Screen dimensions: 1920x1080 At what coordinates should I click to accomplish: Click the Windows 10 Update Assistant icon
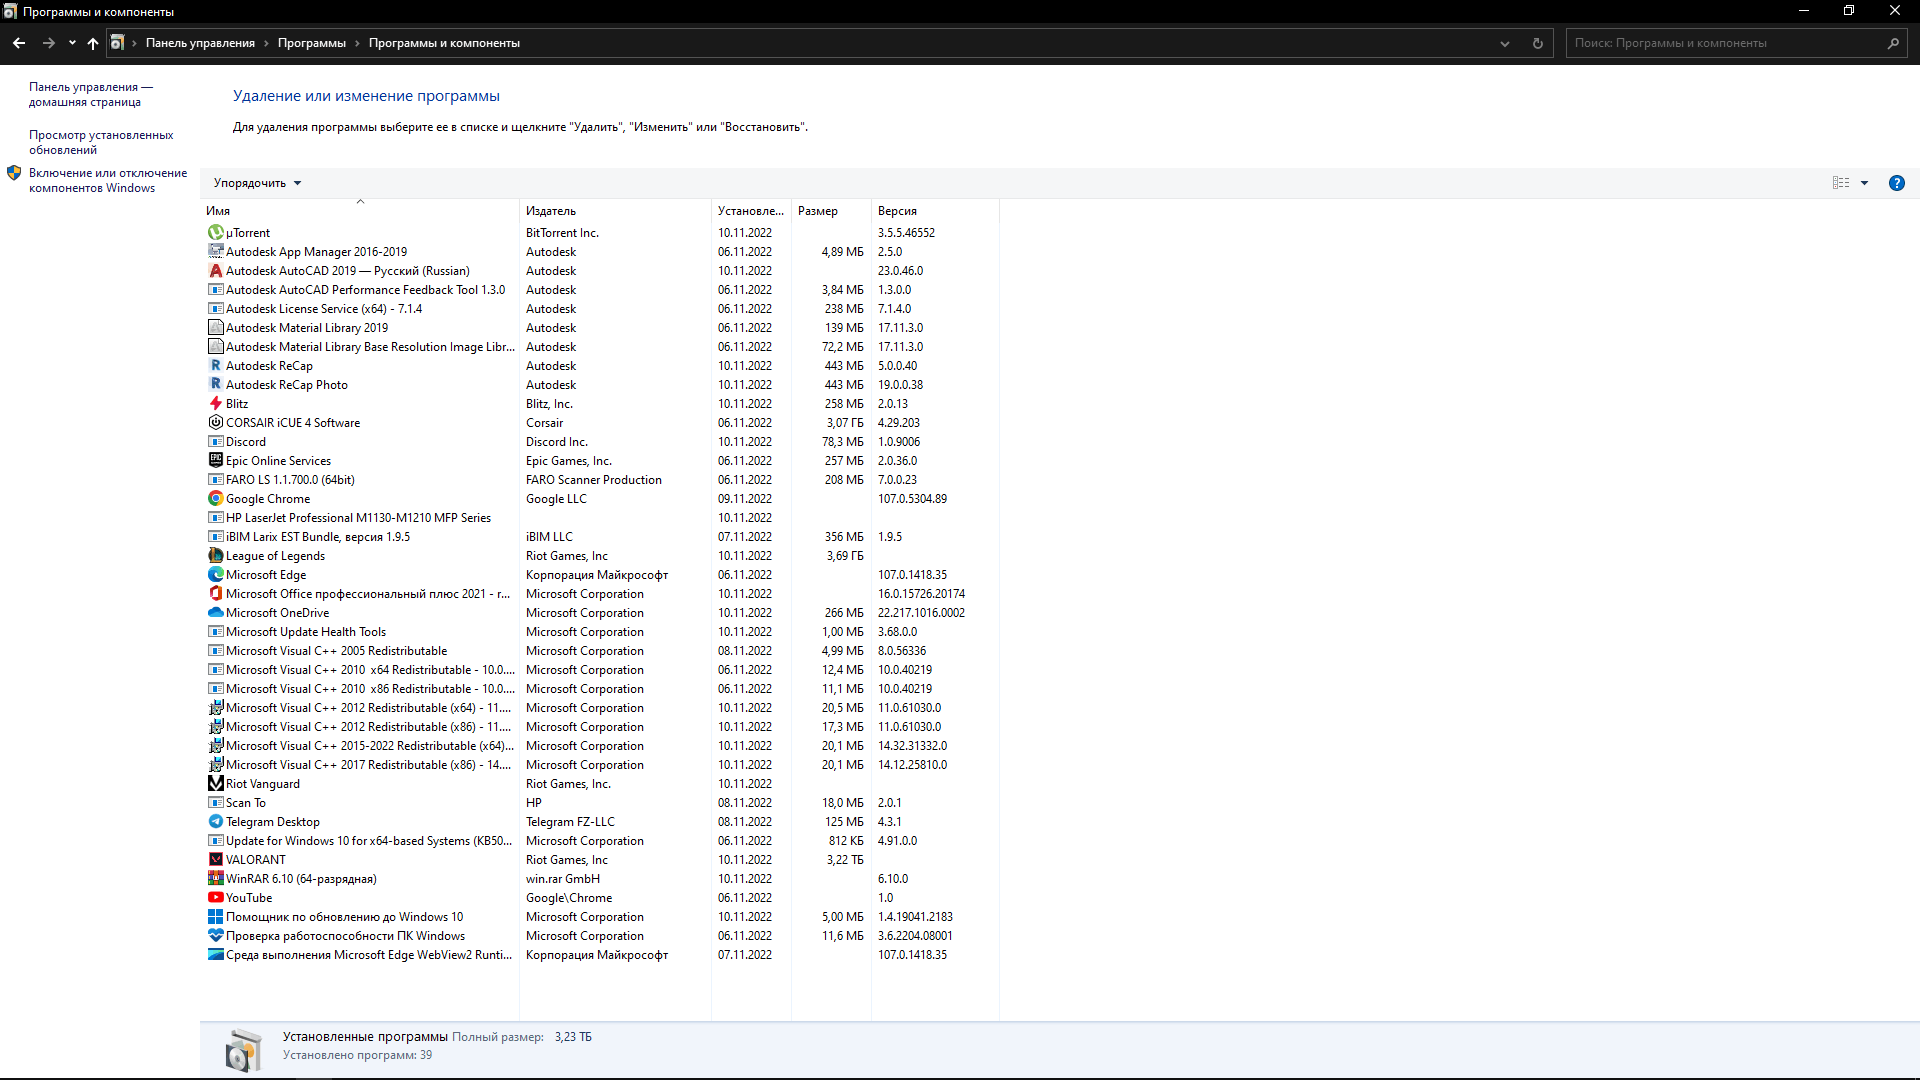click(x=215, y=916)
